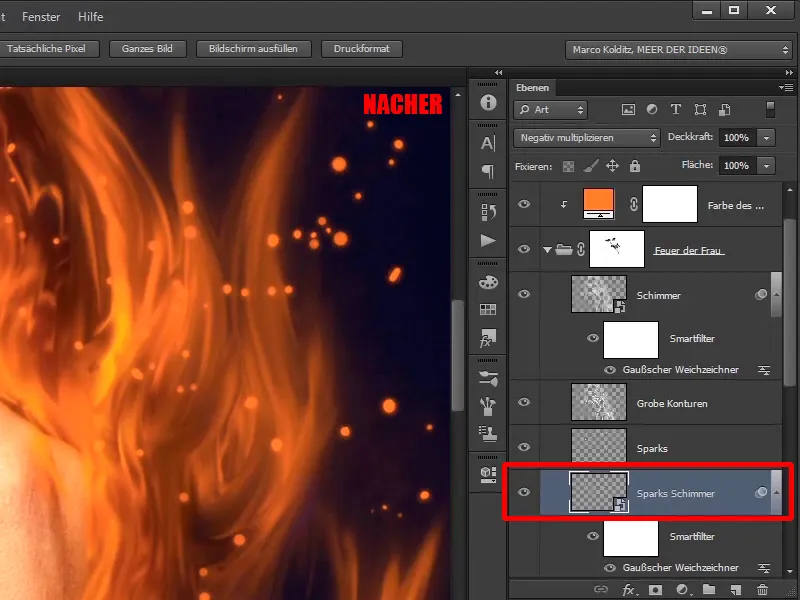Filter layers by adjustment layers icon

click(x=652, y=109)
